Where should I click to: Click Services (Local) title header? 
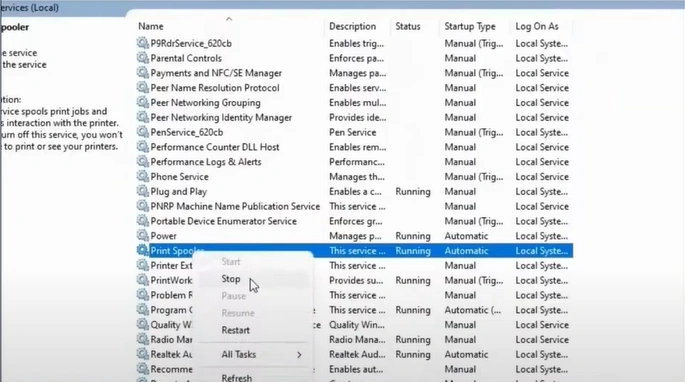coord(29,7)
